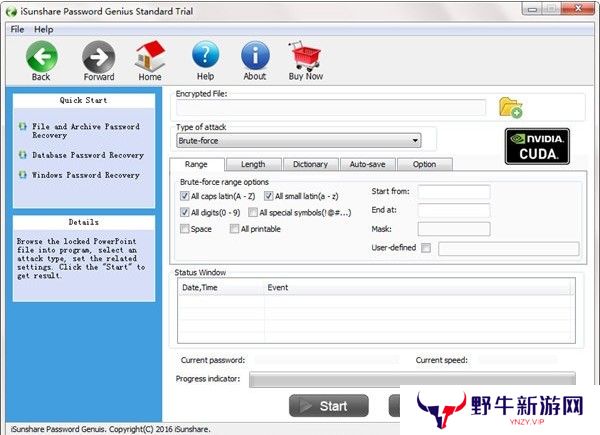
Task: Click the Current password label
Action: (x=213, y=360)
